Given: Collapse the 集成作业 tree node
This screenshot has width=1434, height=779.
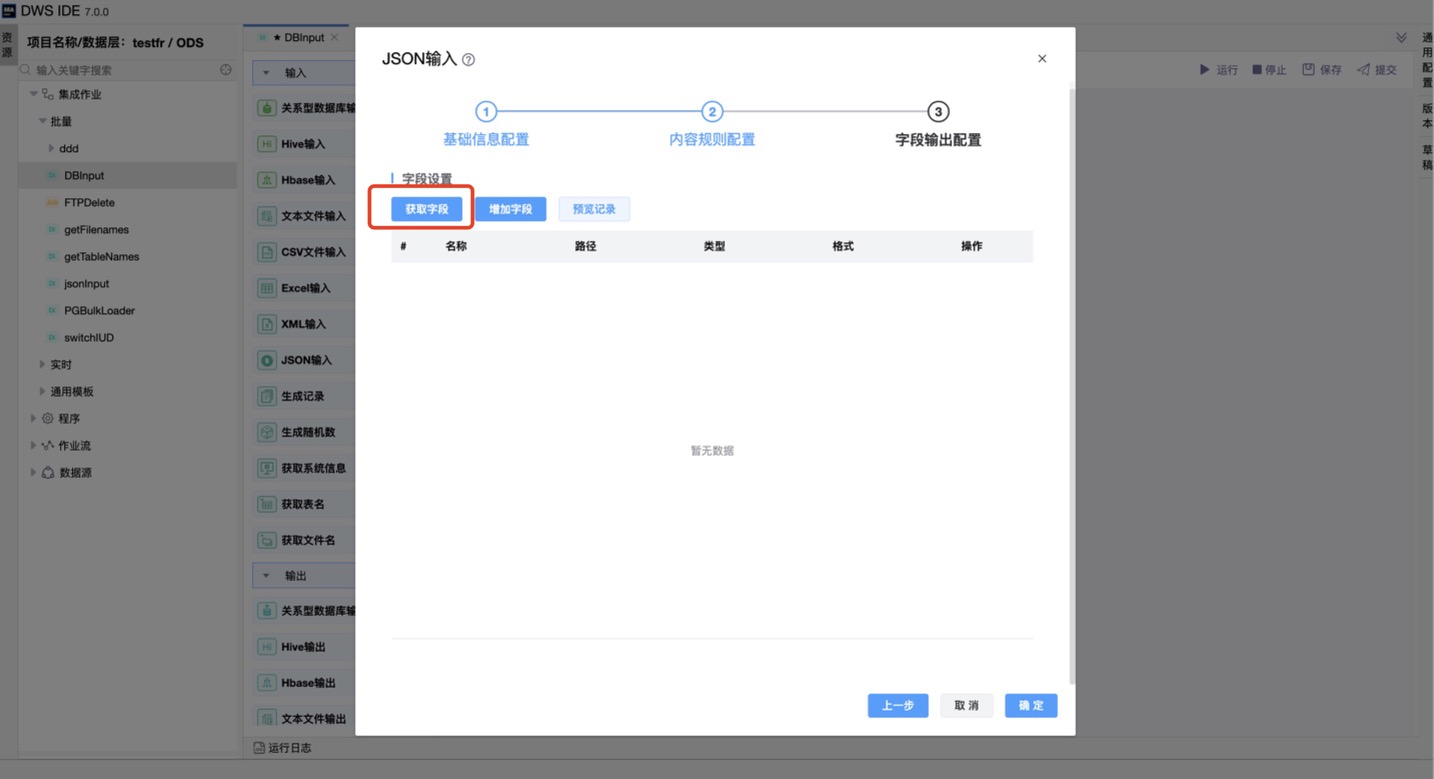Looking at the screenshot, I should tap(33, 94).
